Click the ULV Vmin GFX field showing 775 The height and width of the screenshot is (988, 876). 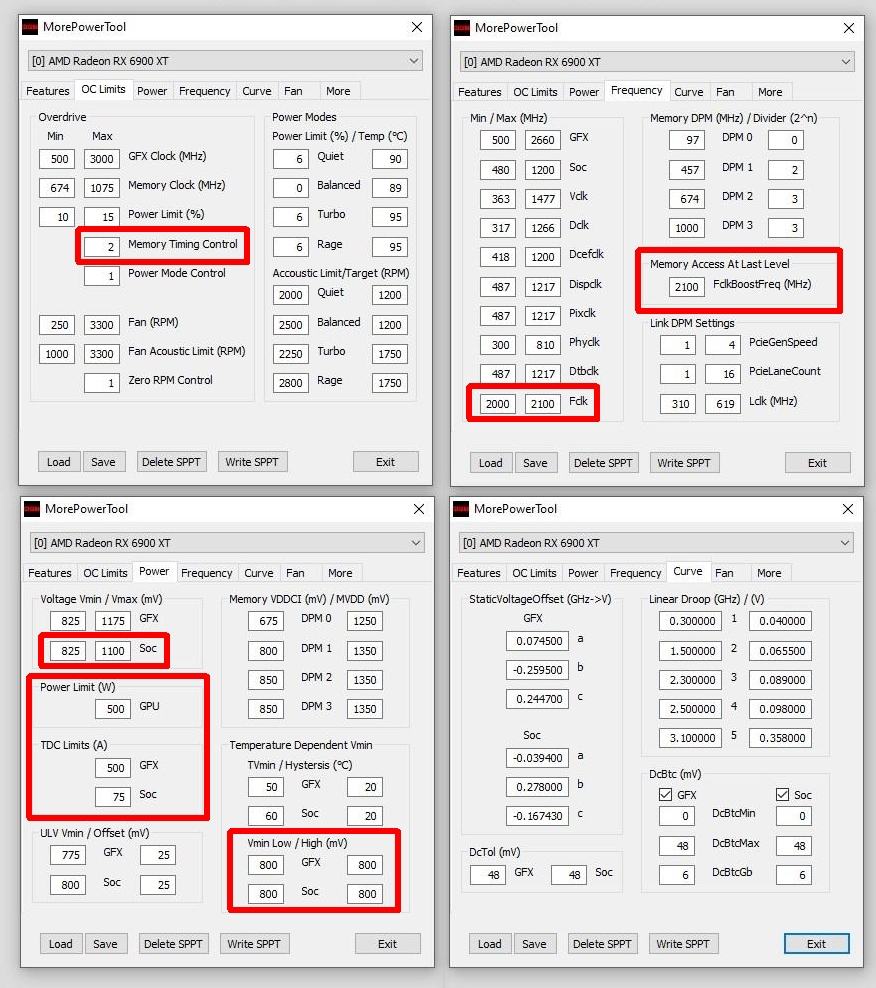point(68,855)
